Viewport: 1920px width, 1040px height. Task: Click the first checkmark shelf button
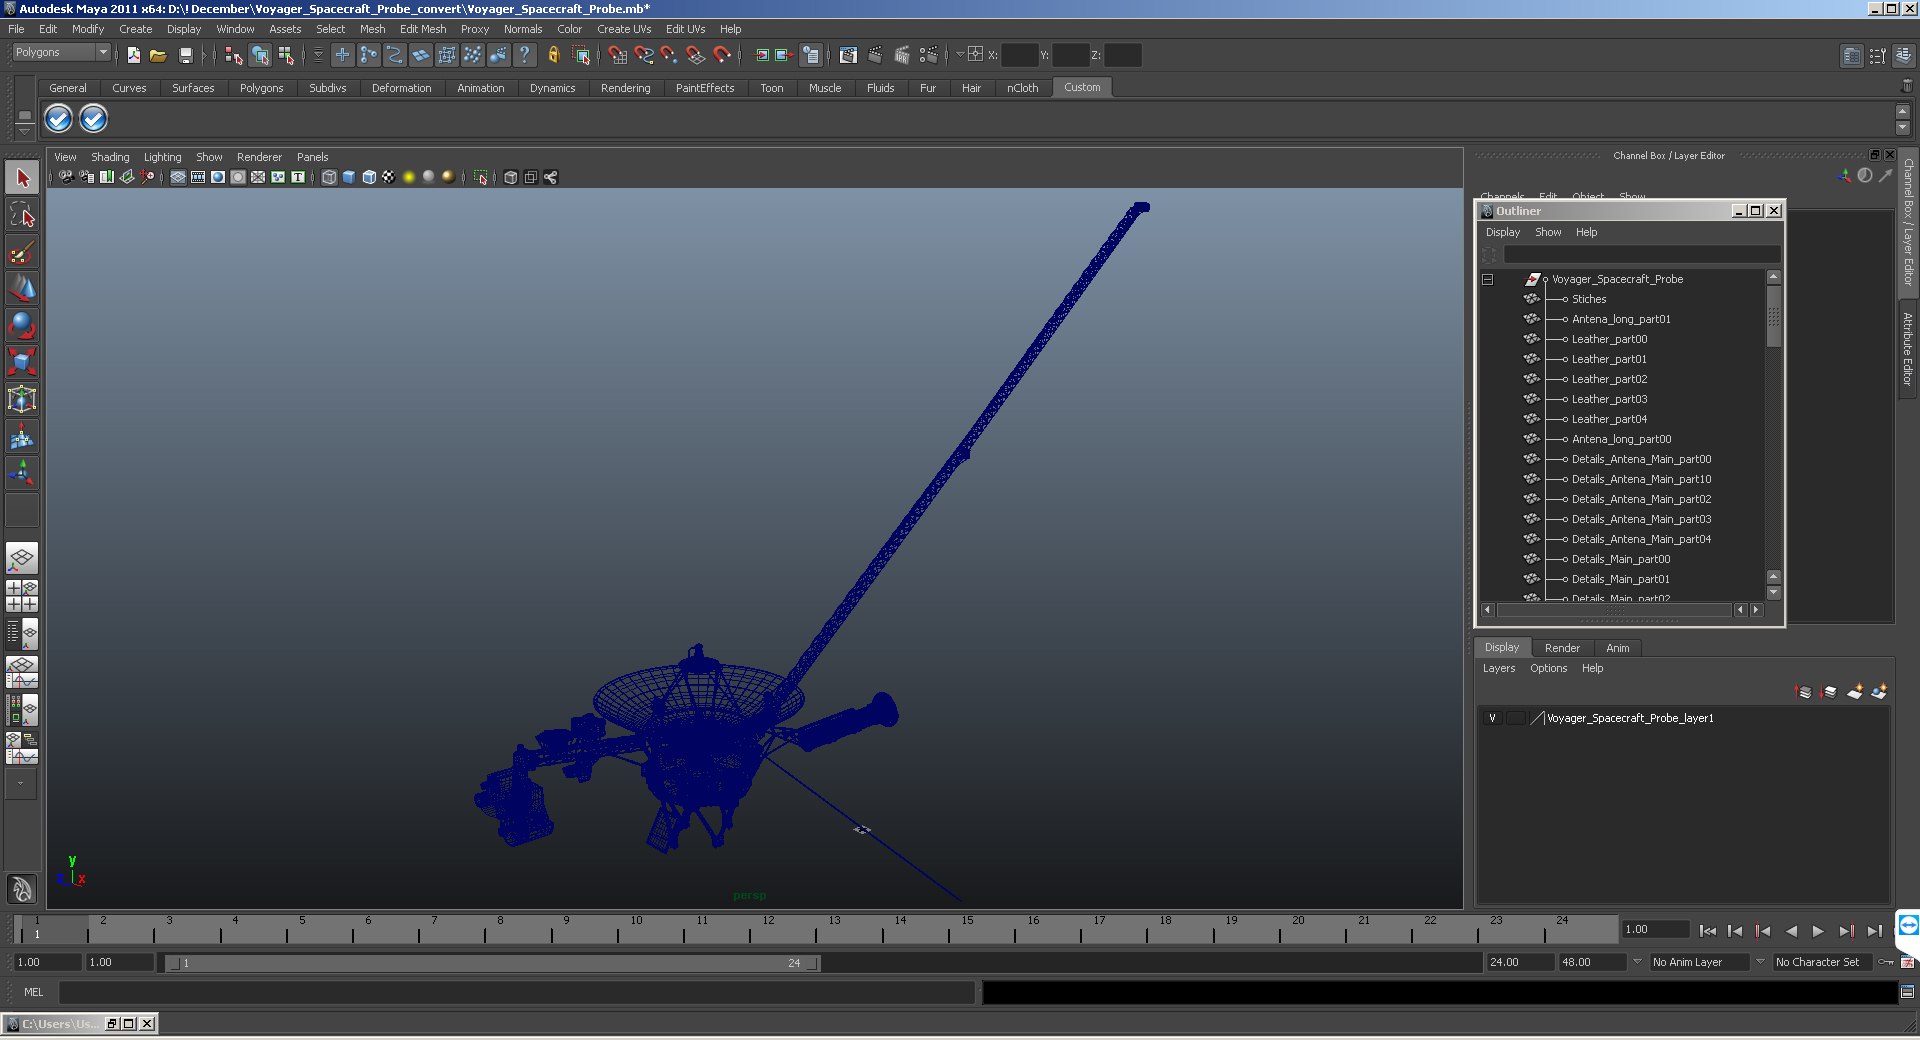(59, 119)
